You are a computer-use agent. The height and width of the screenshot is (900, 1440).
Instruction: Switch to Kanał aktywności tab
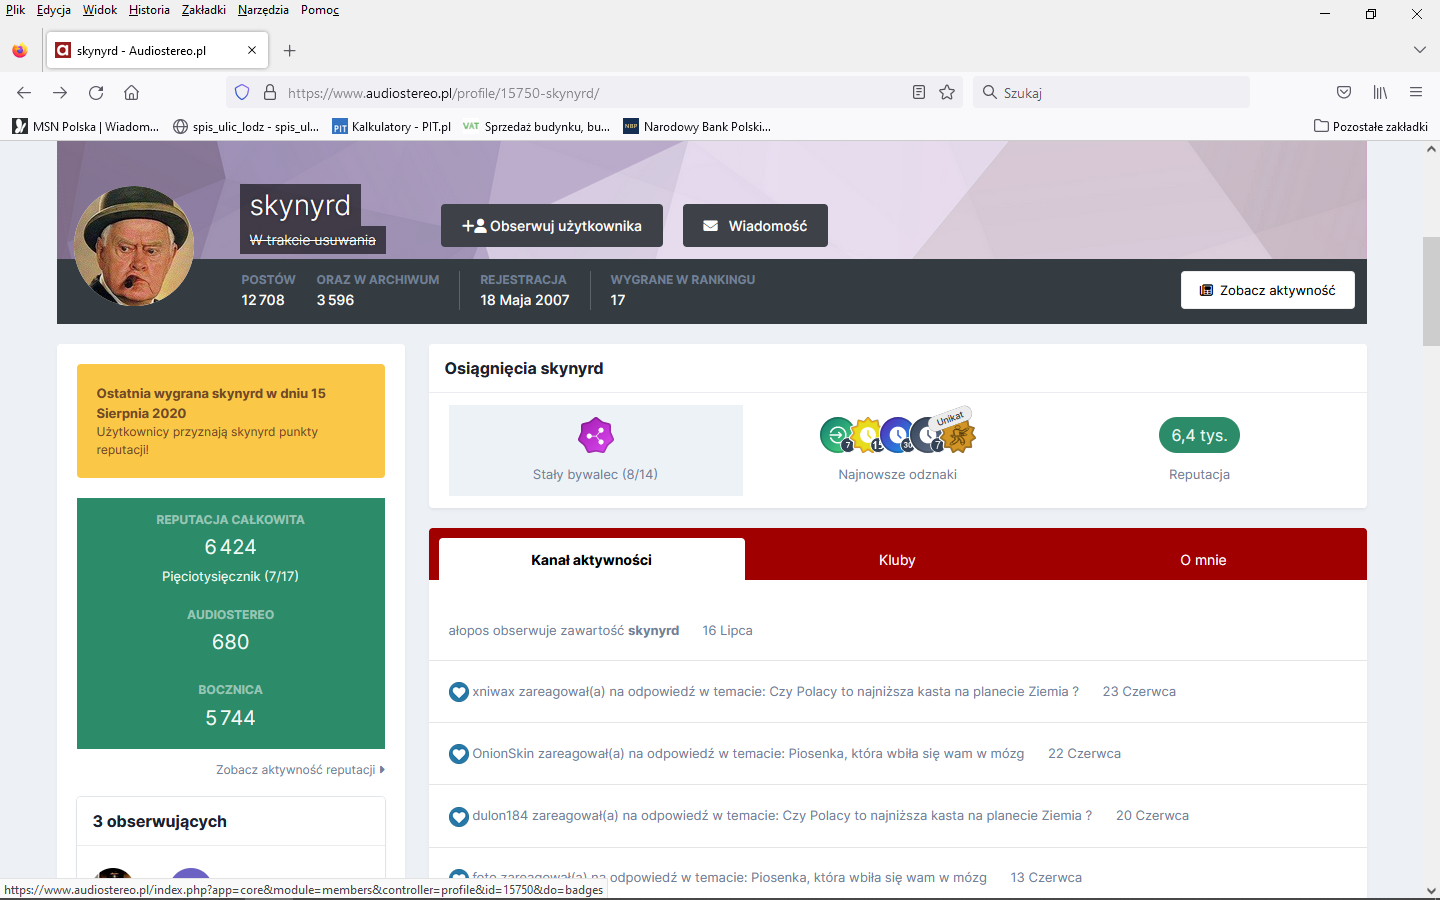tap(591, 560)
